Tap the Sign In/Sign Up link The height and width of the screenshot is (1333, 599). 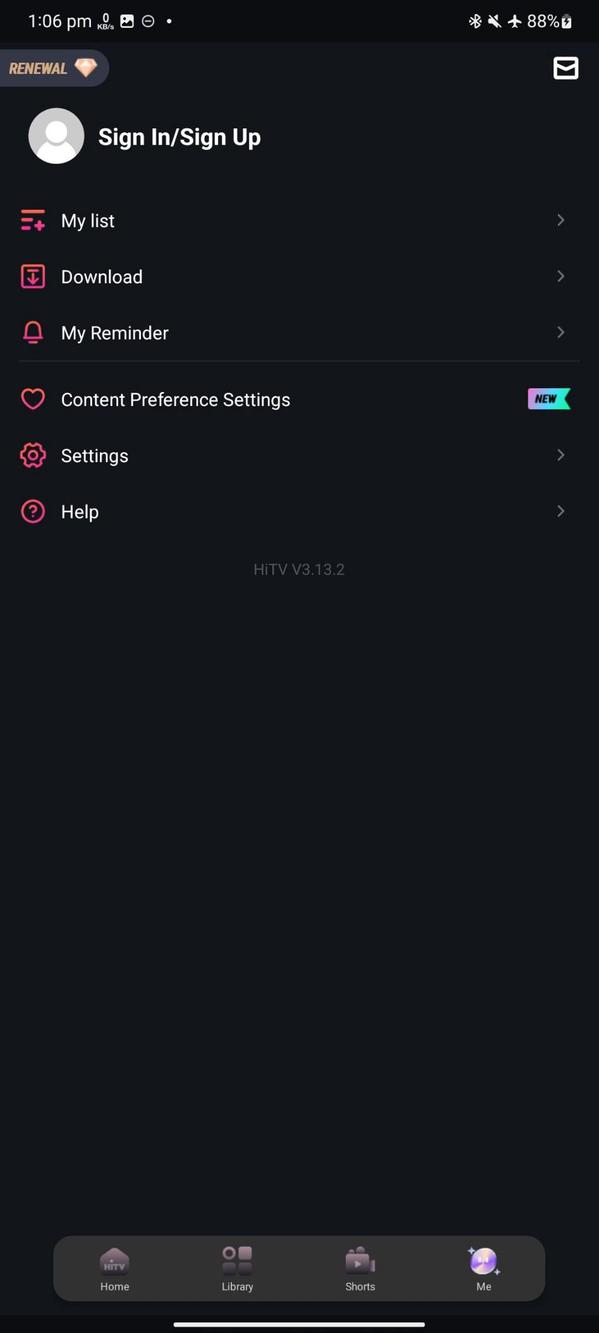tap(179, 137)
